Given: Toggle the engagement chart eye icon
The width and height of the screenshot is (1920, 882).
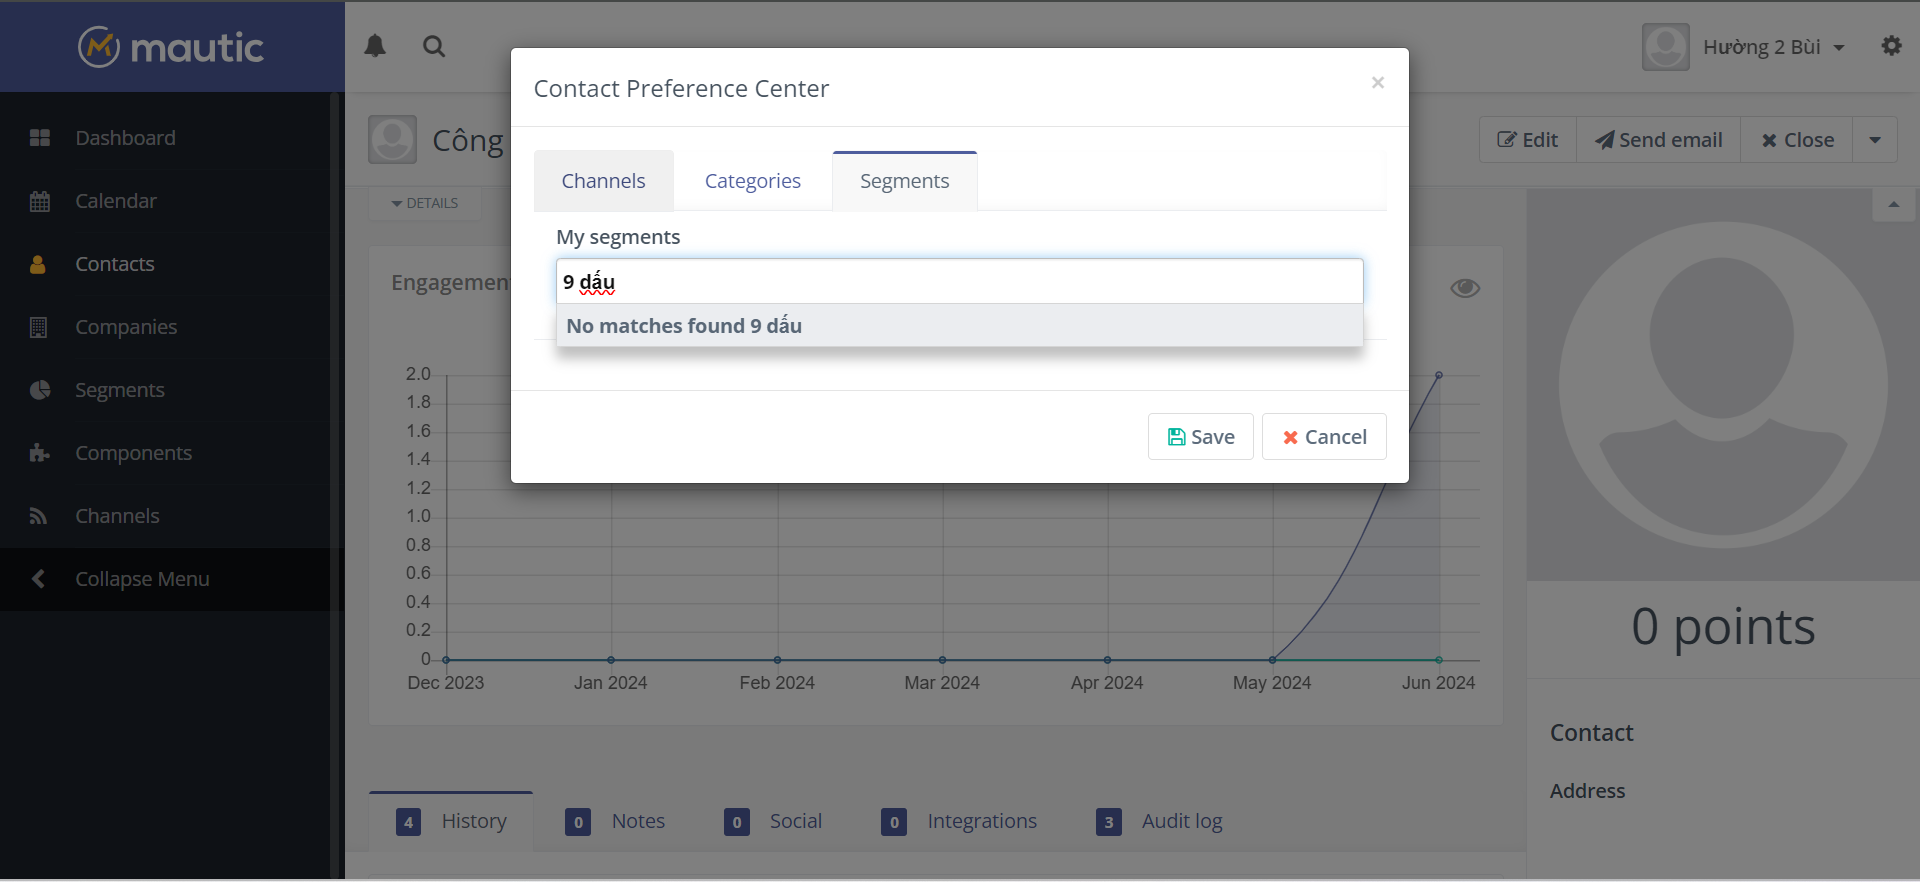Looking at the screenshot, I should coord(1465,288).
